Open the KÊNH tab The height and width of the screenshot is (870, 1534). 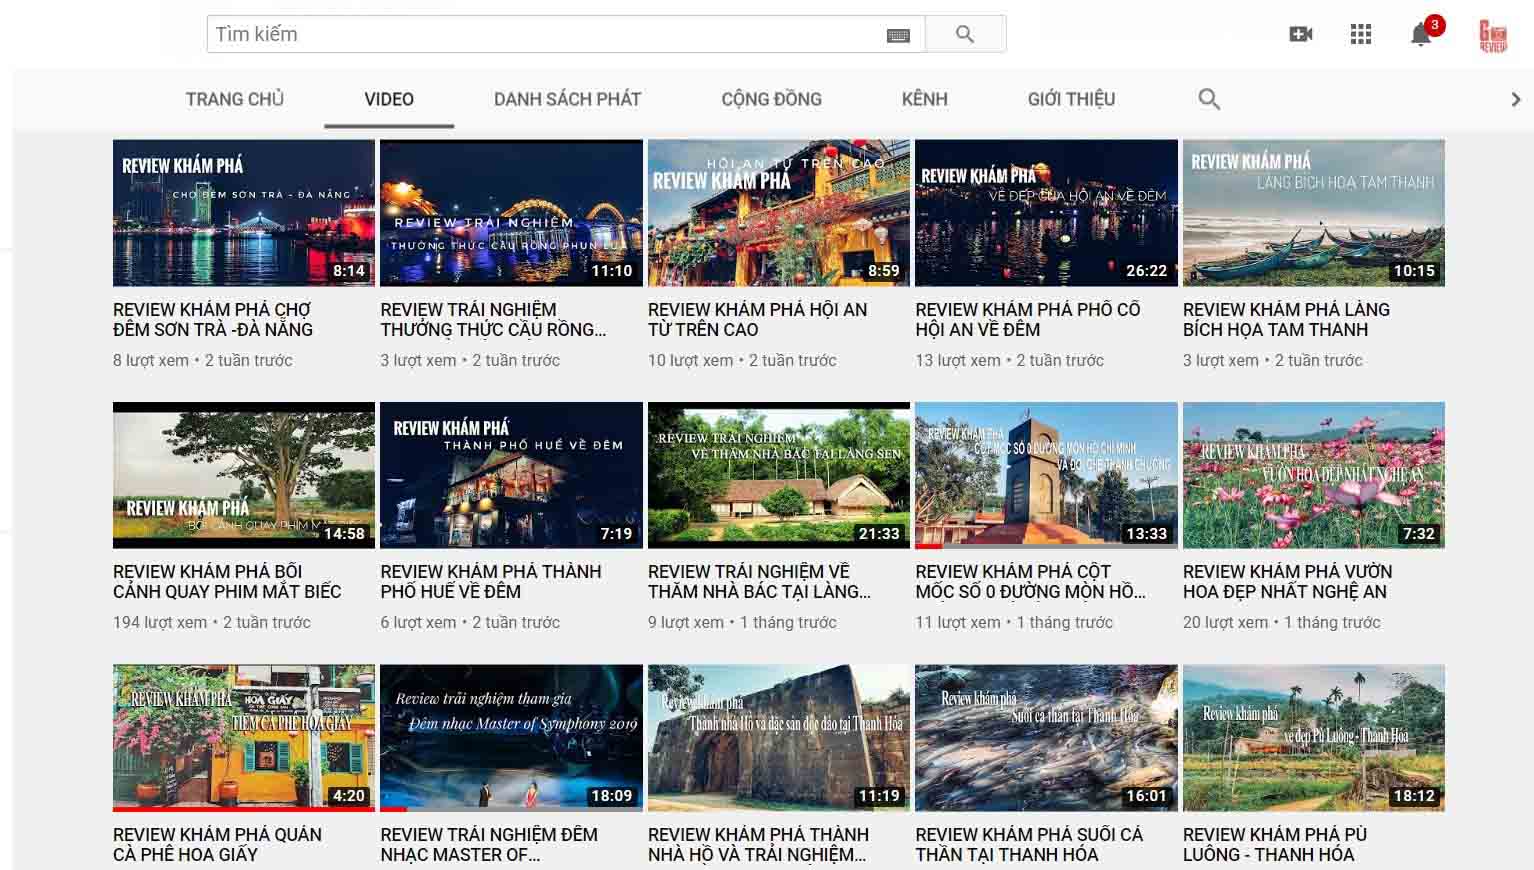click(x=924, y=99)
